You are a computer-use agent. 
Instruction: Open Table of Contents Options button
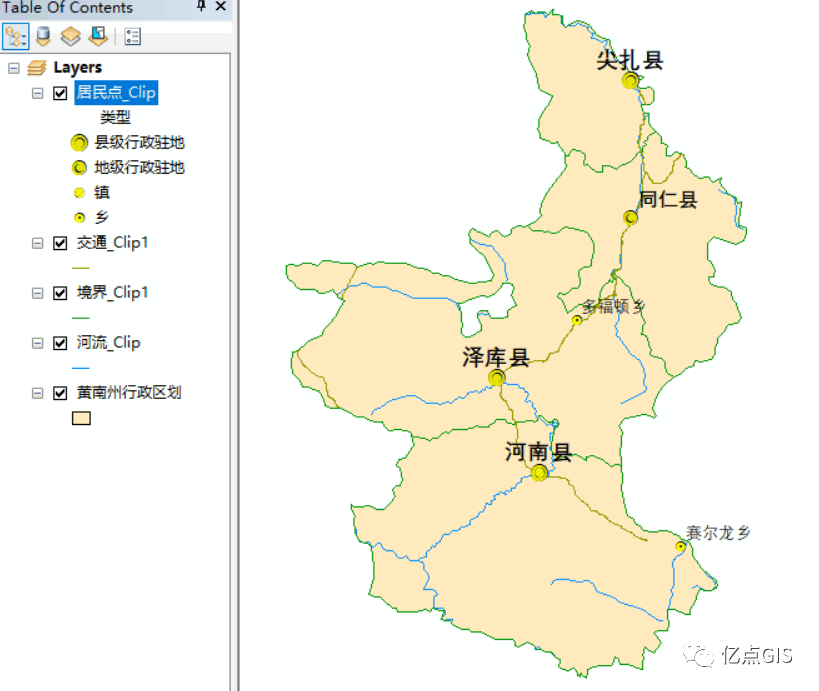tap(133, 37)
